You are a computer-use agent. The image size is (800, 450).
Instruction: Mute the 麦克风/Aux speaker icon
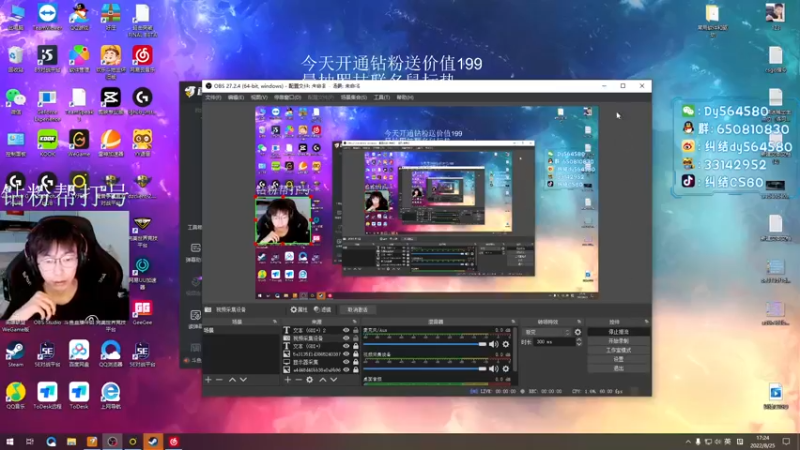493,344
